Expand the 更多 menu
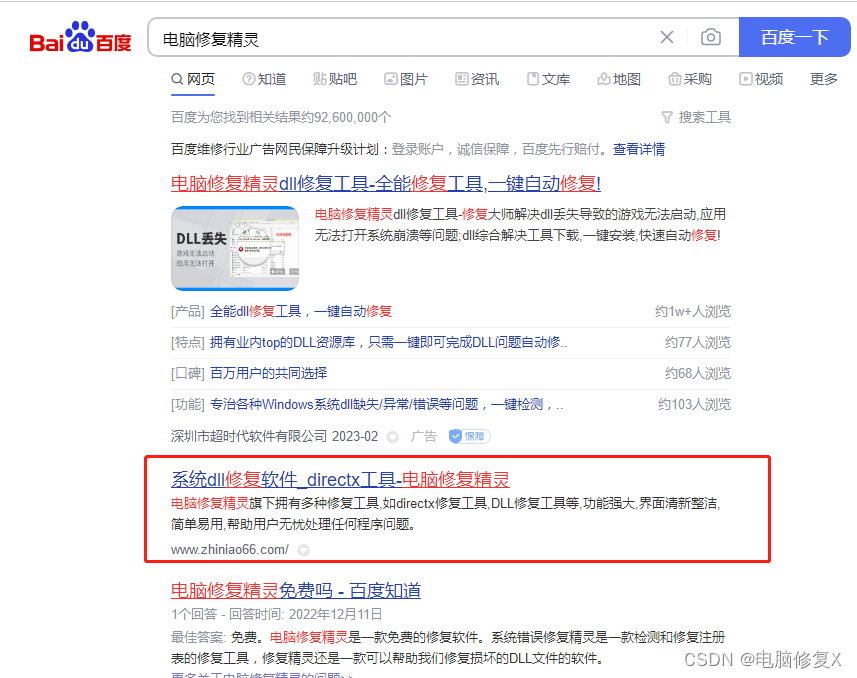The width and height of the screenshot is (857, 678). [x=824, y=79]
